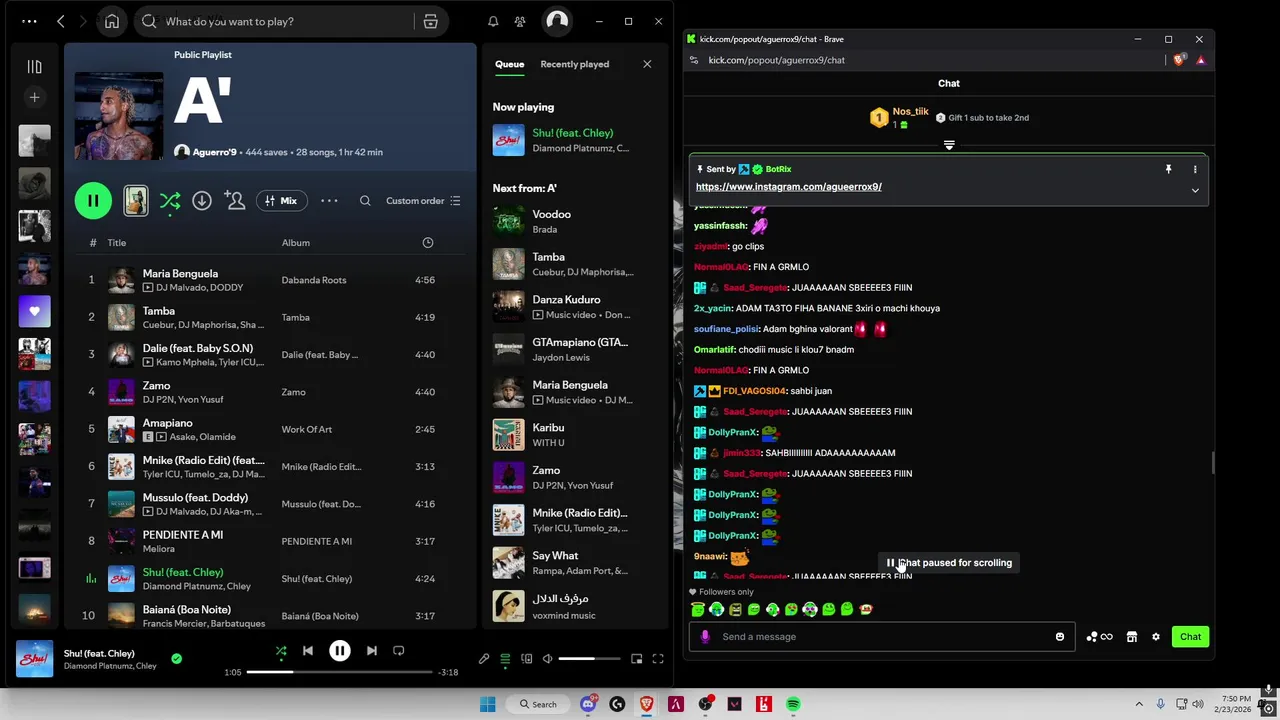Pause playlist with big green button
Image resolution: width=1280 pixels, height=720 pixels.
click(93, 201)
